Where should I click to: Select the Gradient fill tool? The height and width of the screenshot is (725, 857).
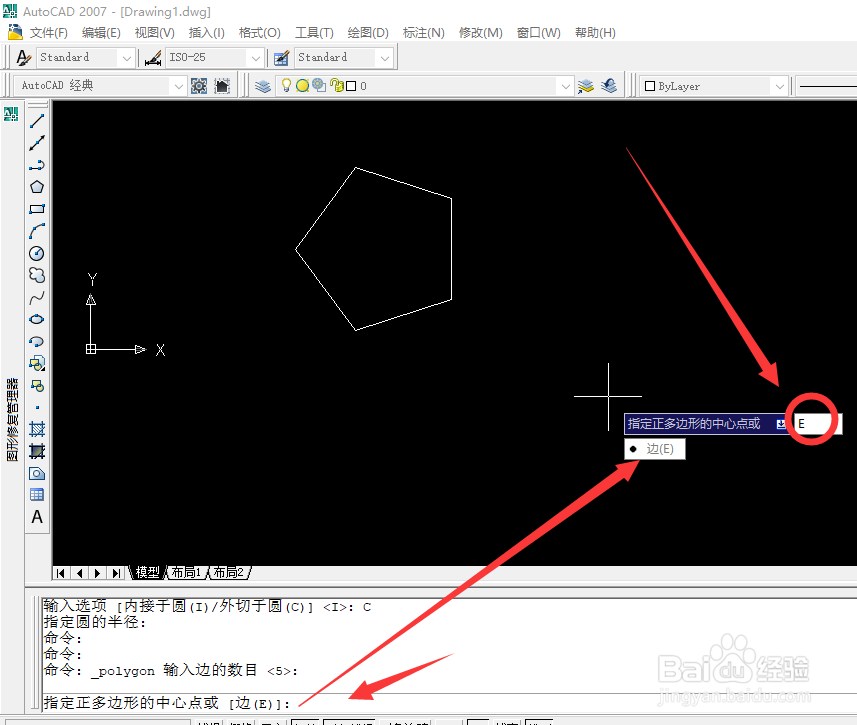[37, 451]
